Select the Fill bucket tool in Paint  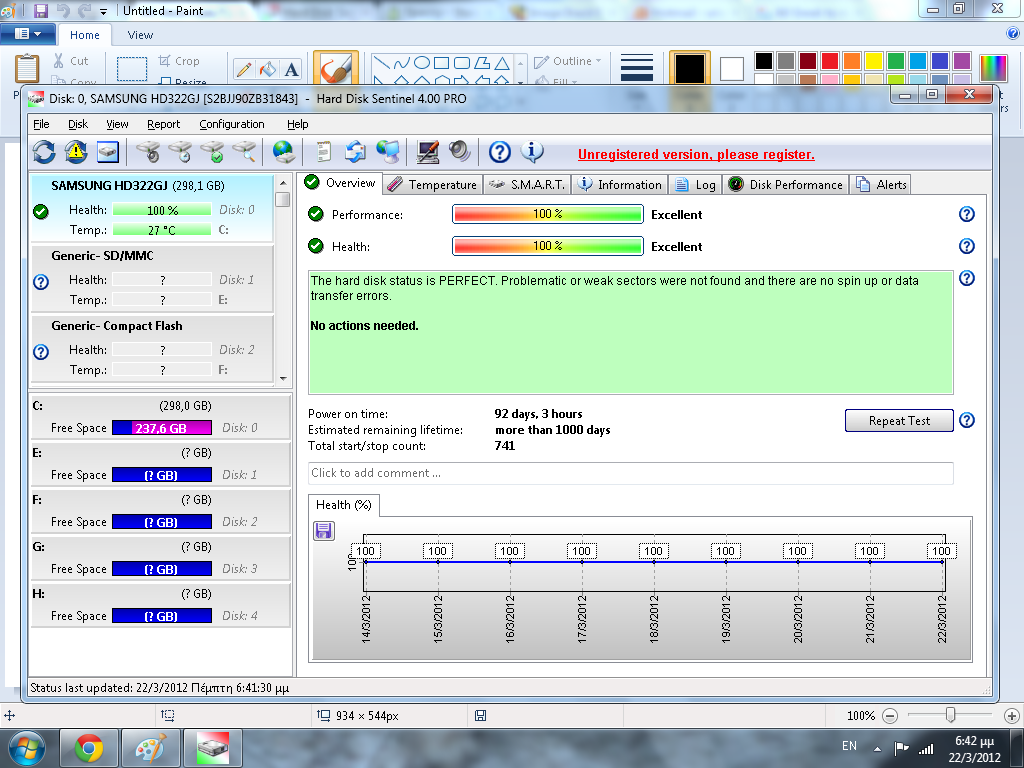pyautogui.click(x=268, y=69)
